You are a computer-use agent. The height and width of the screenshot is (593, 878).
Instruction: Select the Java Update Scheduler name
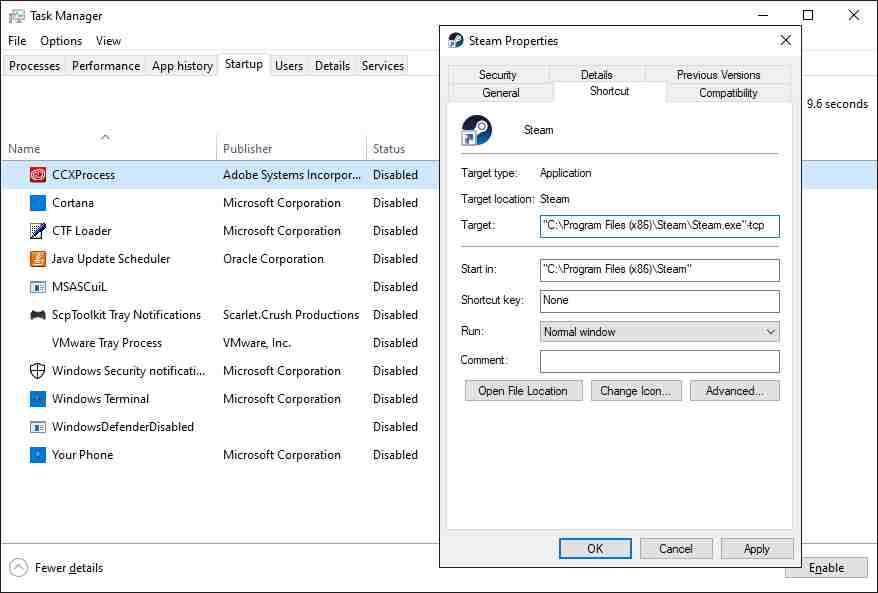pyautogui.click(x=111, y=259)
